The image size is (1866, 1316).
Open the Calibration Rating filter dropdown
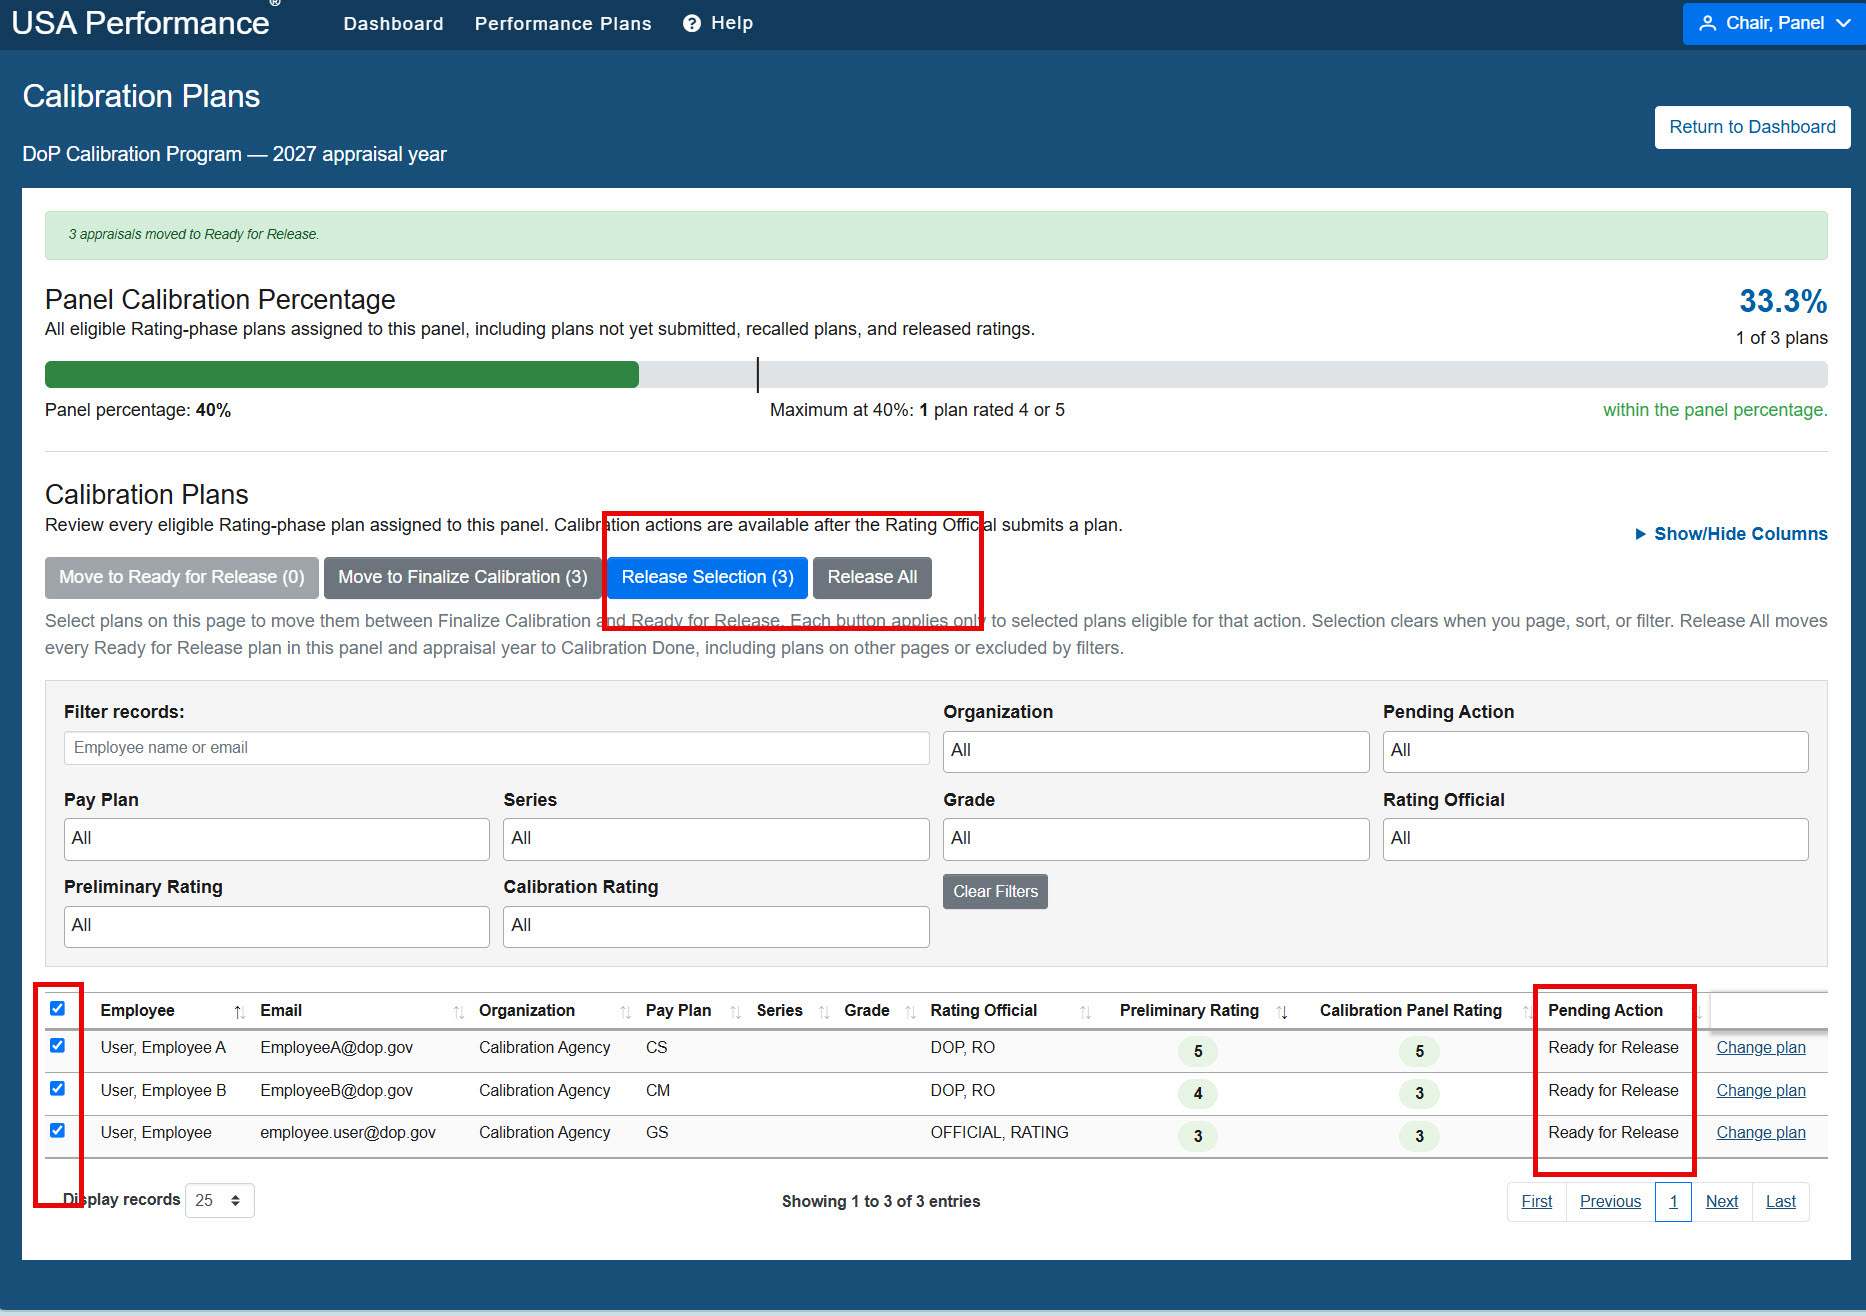point(716,926)
